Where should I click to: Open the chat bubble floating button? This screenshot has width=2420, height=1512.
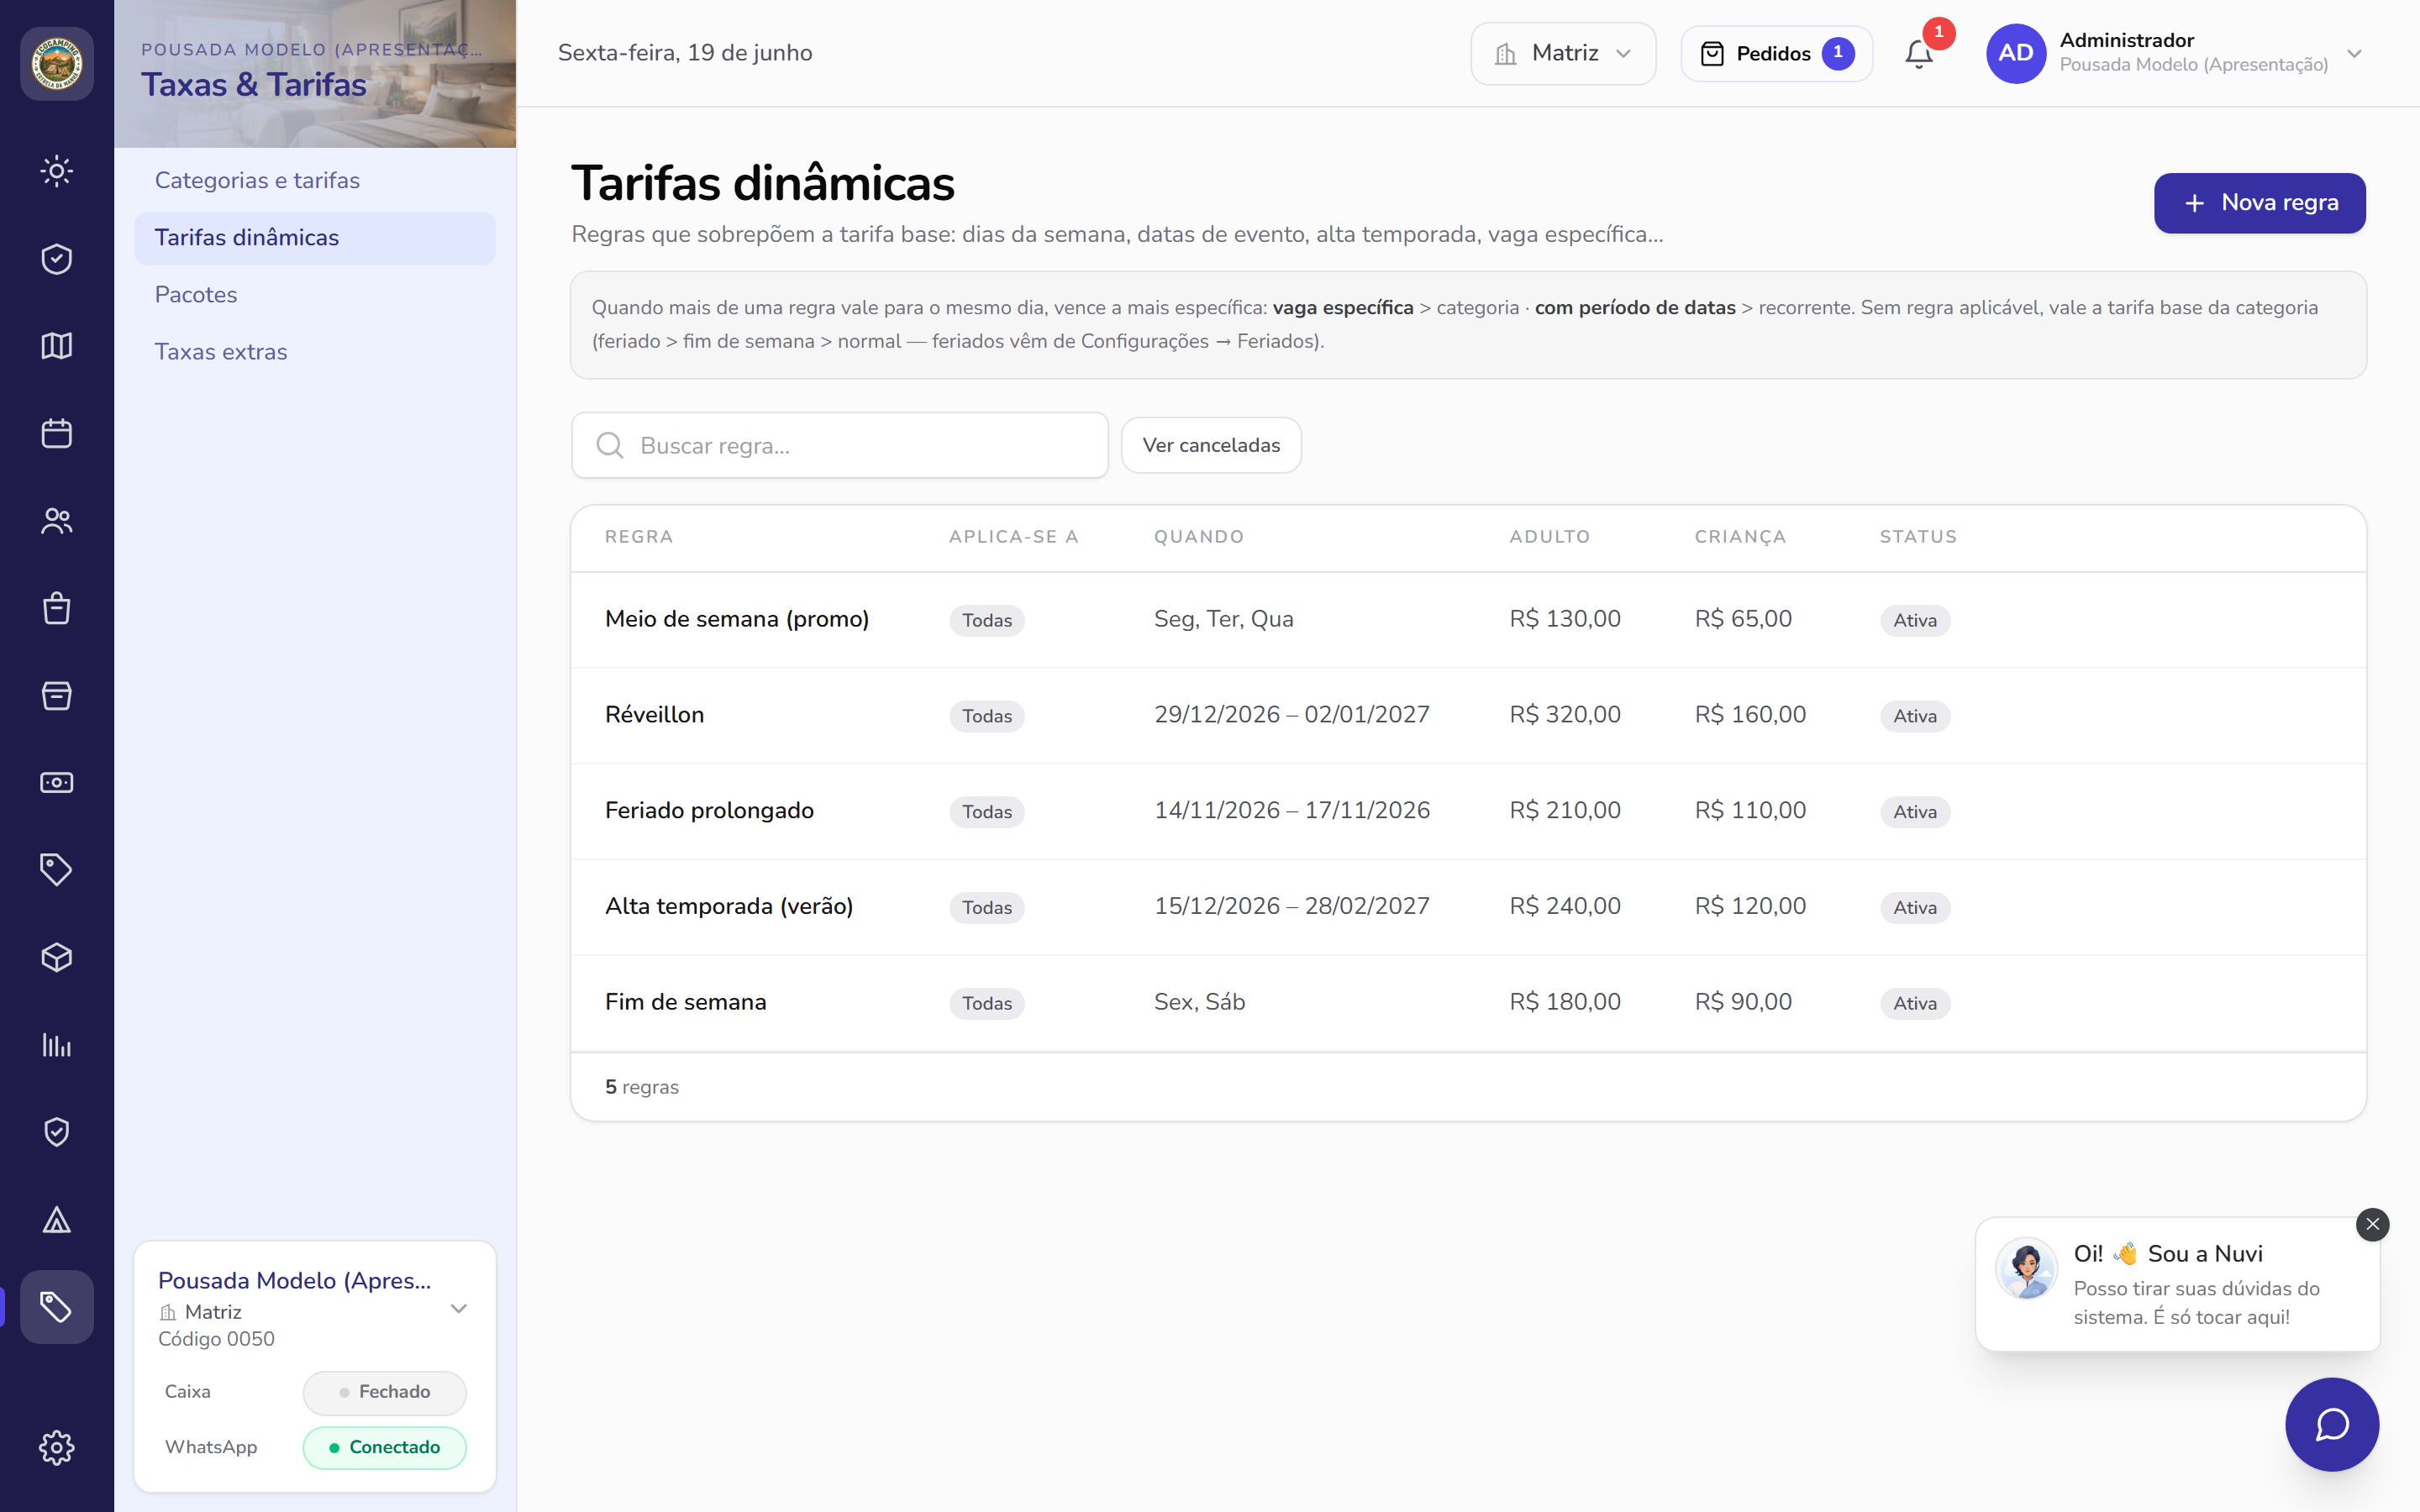point(2332,1424)
